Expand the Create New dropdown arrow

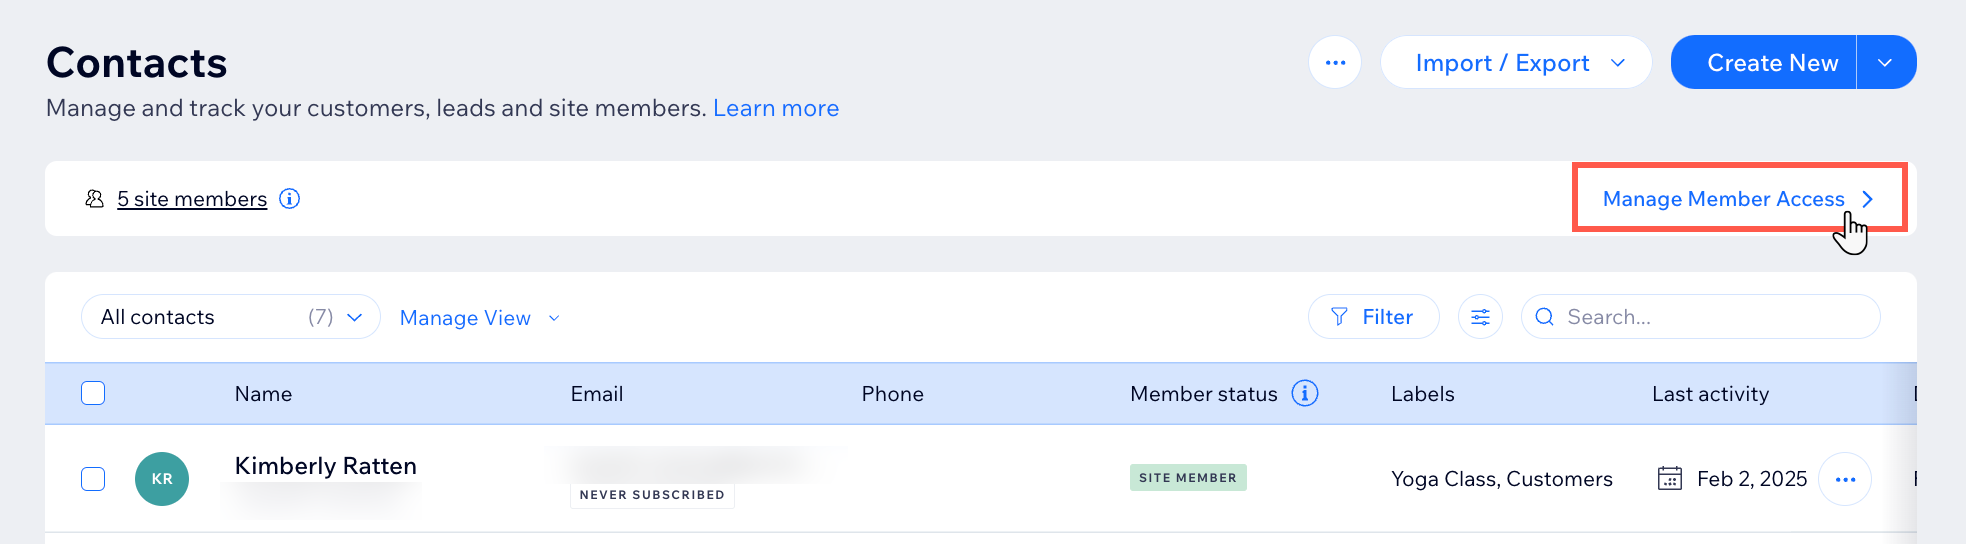click(1886, 62)
